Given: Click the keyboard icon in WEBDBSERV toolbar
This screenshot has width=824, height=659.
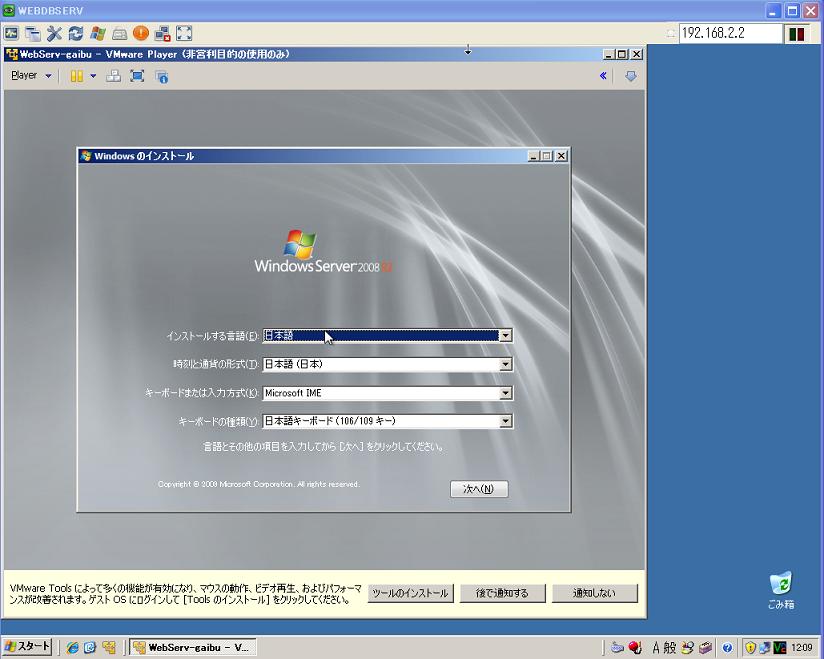Looking at the screenshot, I should tap(119, 34).
